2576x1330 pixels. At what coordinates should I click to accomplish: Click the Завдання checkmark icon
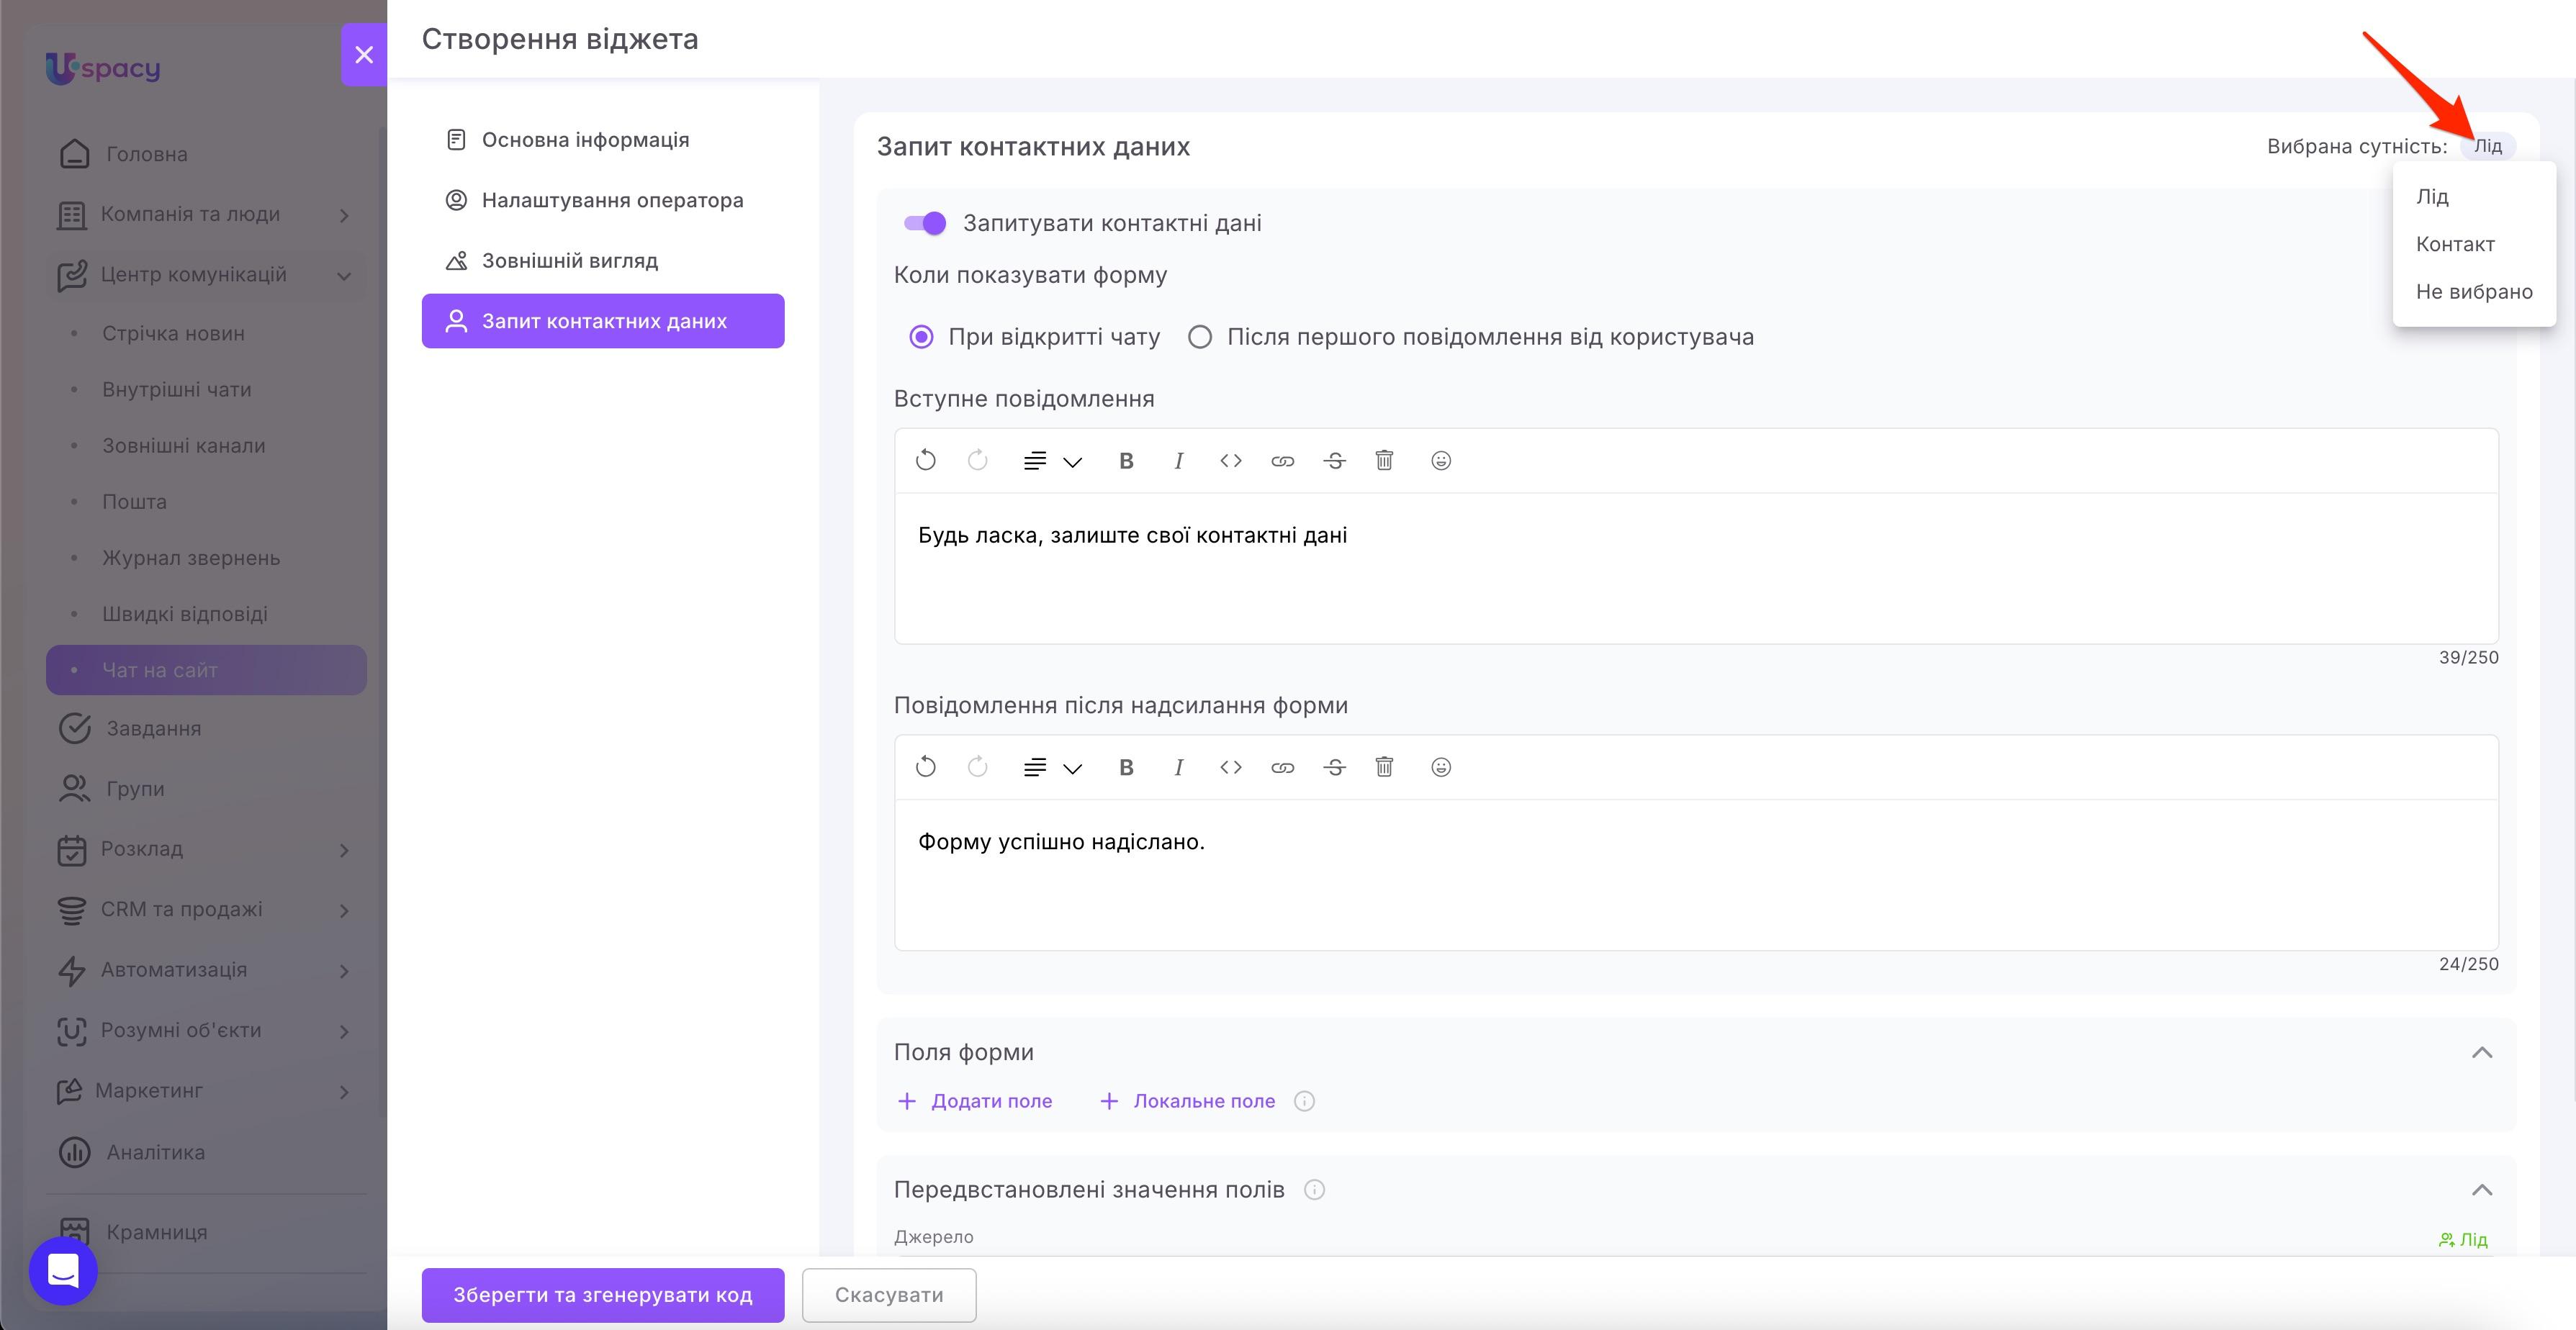pos(75,728)
